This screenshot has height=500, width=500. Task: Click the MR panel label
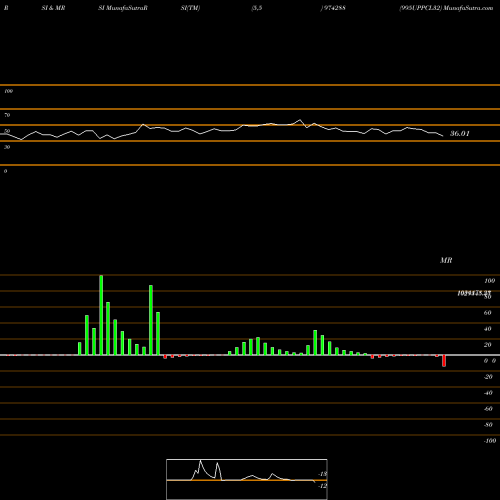[446, 260]
